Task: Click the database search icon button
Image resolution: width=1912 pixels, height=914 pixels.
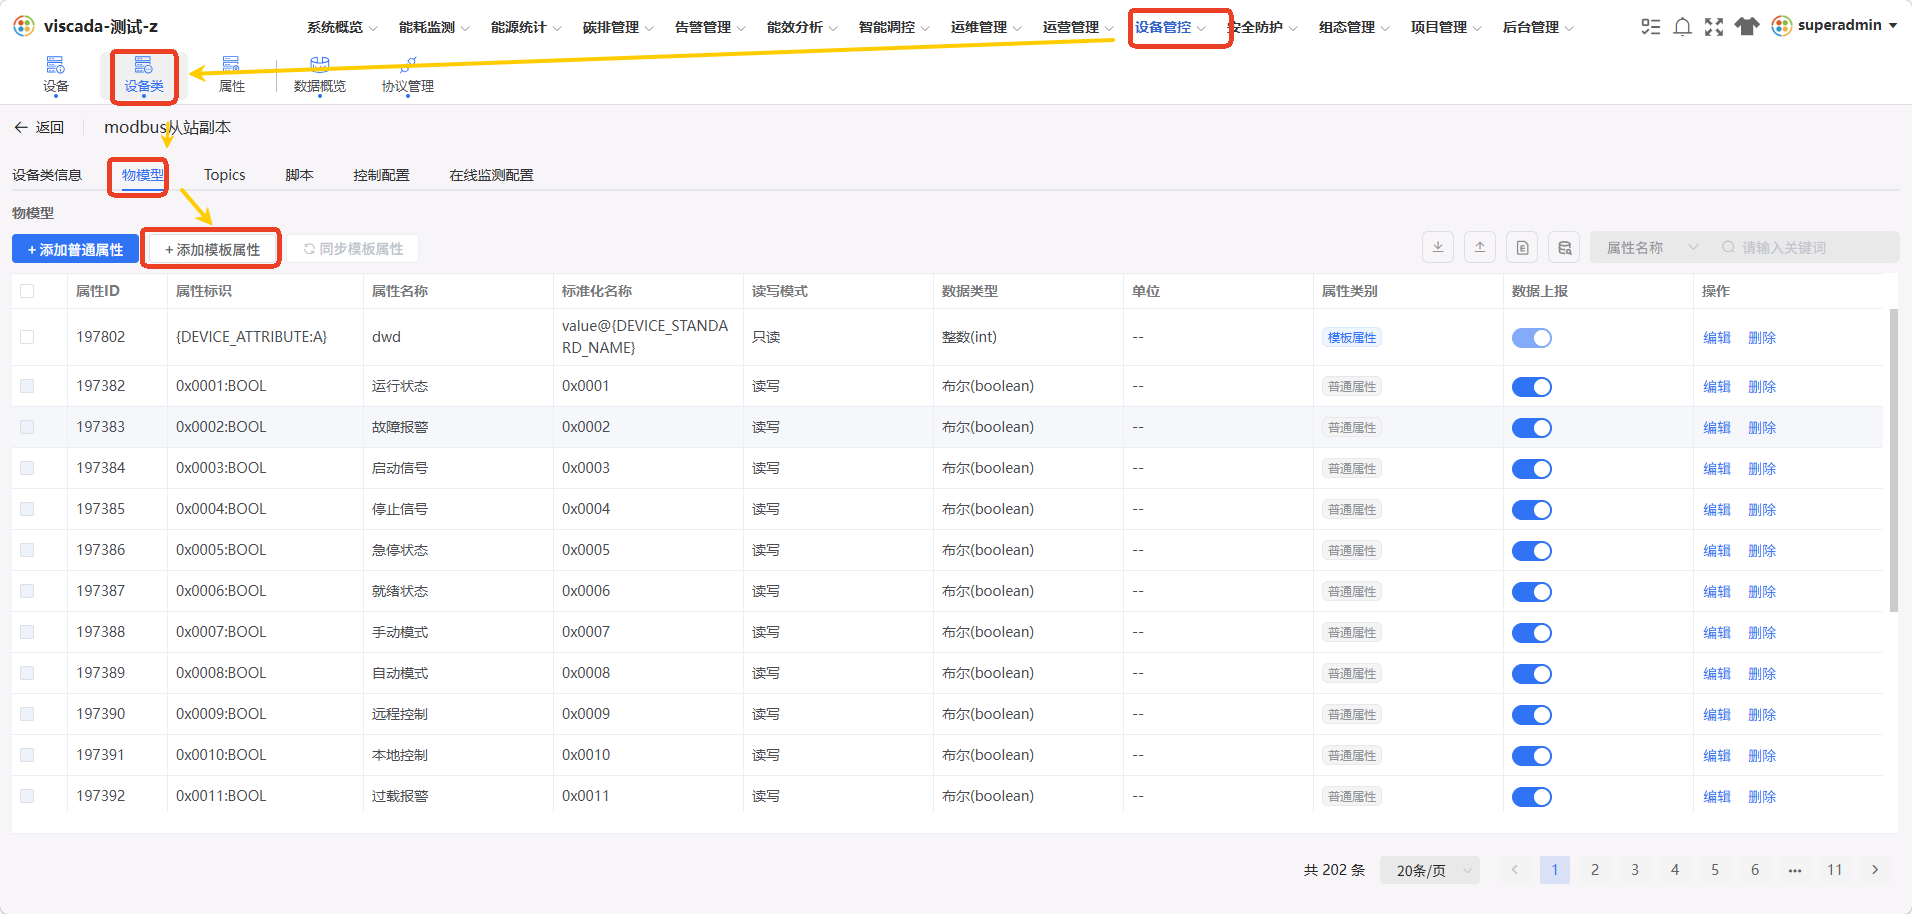Action: [1564, 247]
